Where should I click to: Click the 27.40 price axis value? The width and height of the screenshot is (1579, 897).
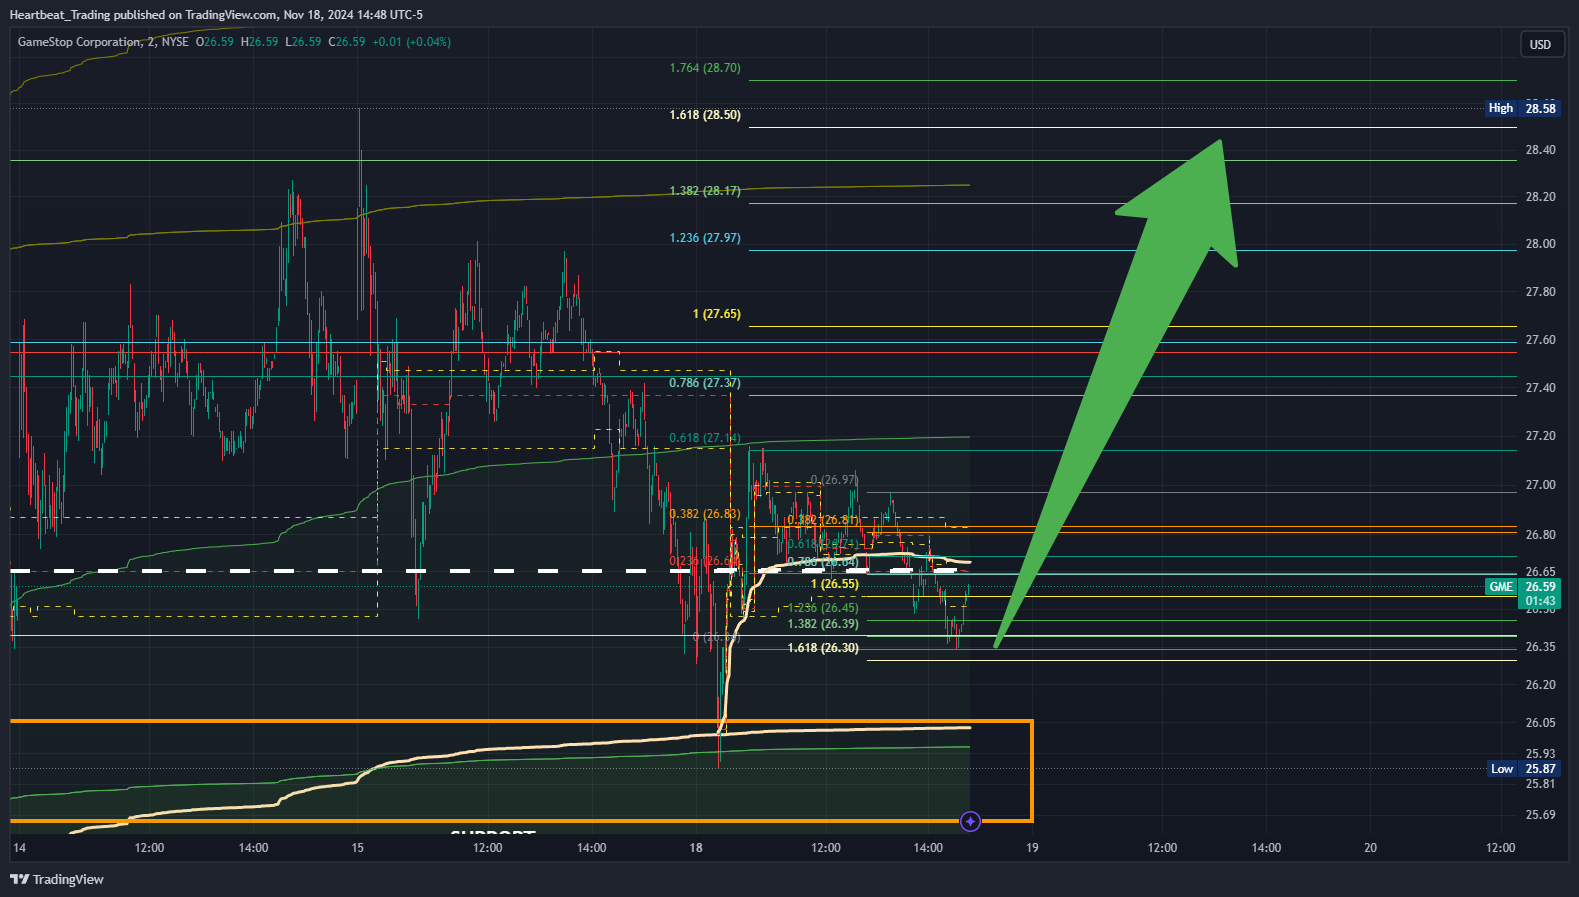click(1540, 388)
